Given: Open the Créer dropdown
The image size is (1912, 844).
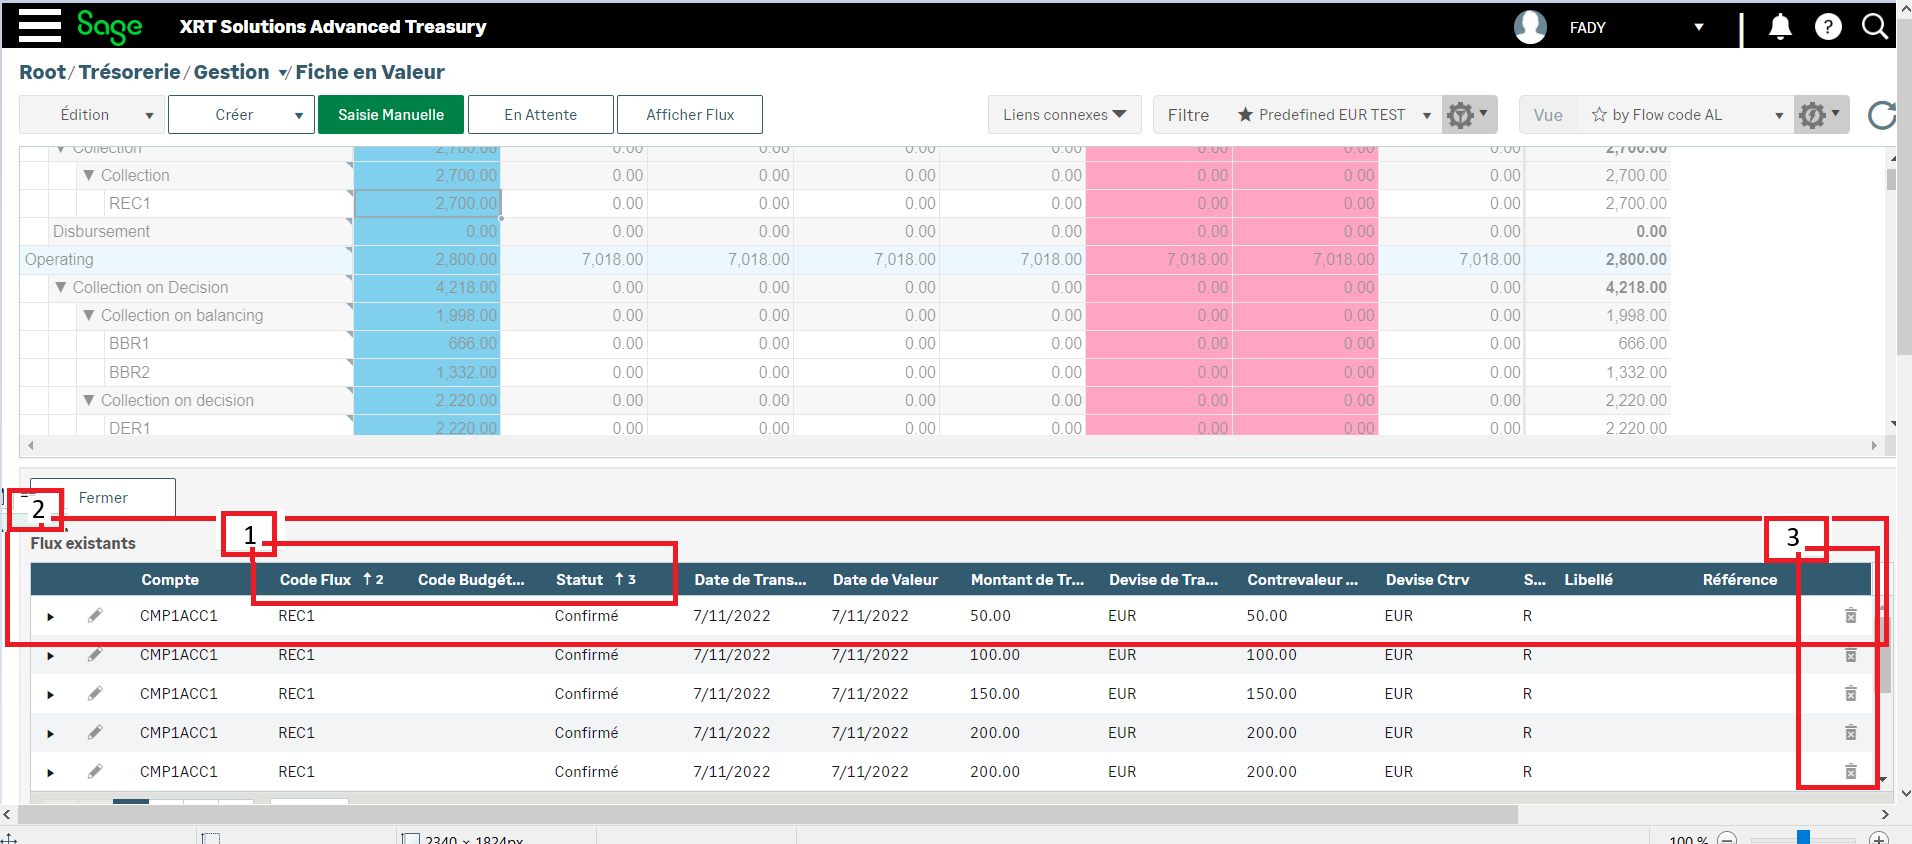Looking at the screenshot, I should (x=241, y=115).
